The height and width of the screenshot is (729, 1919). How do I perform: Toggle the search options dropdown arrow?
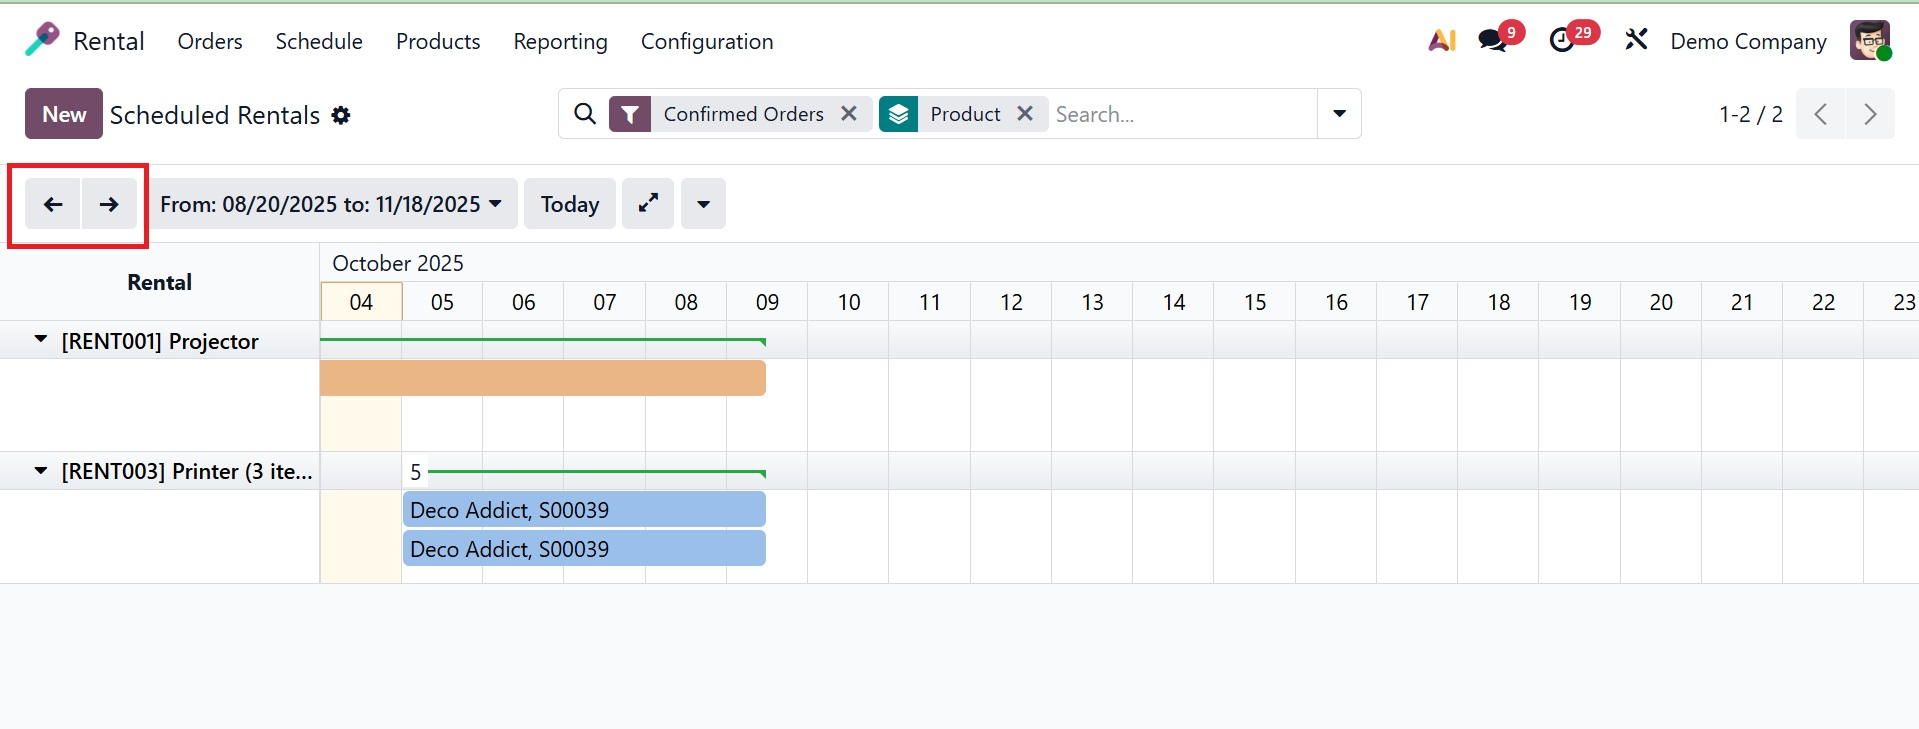click(1339, 114)
